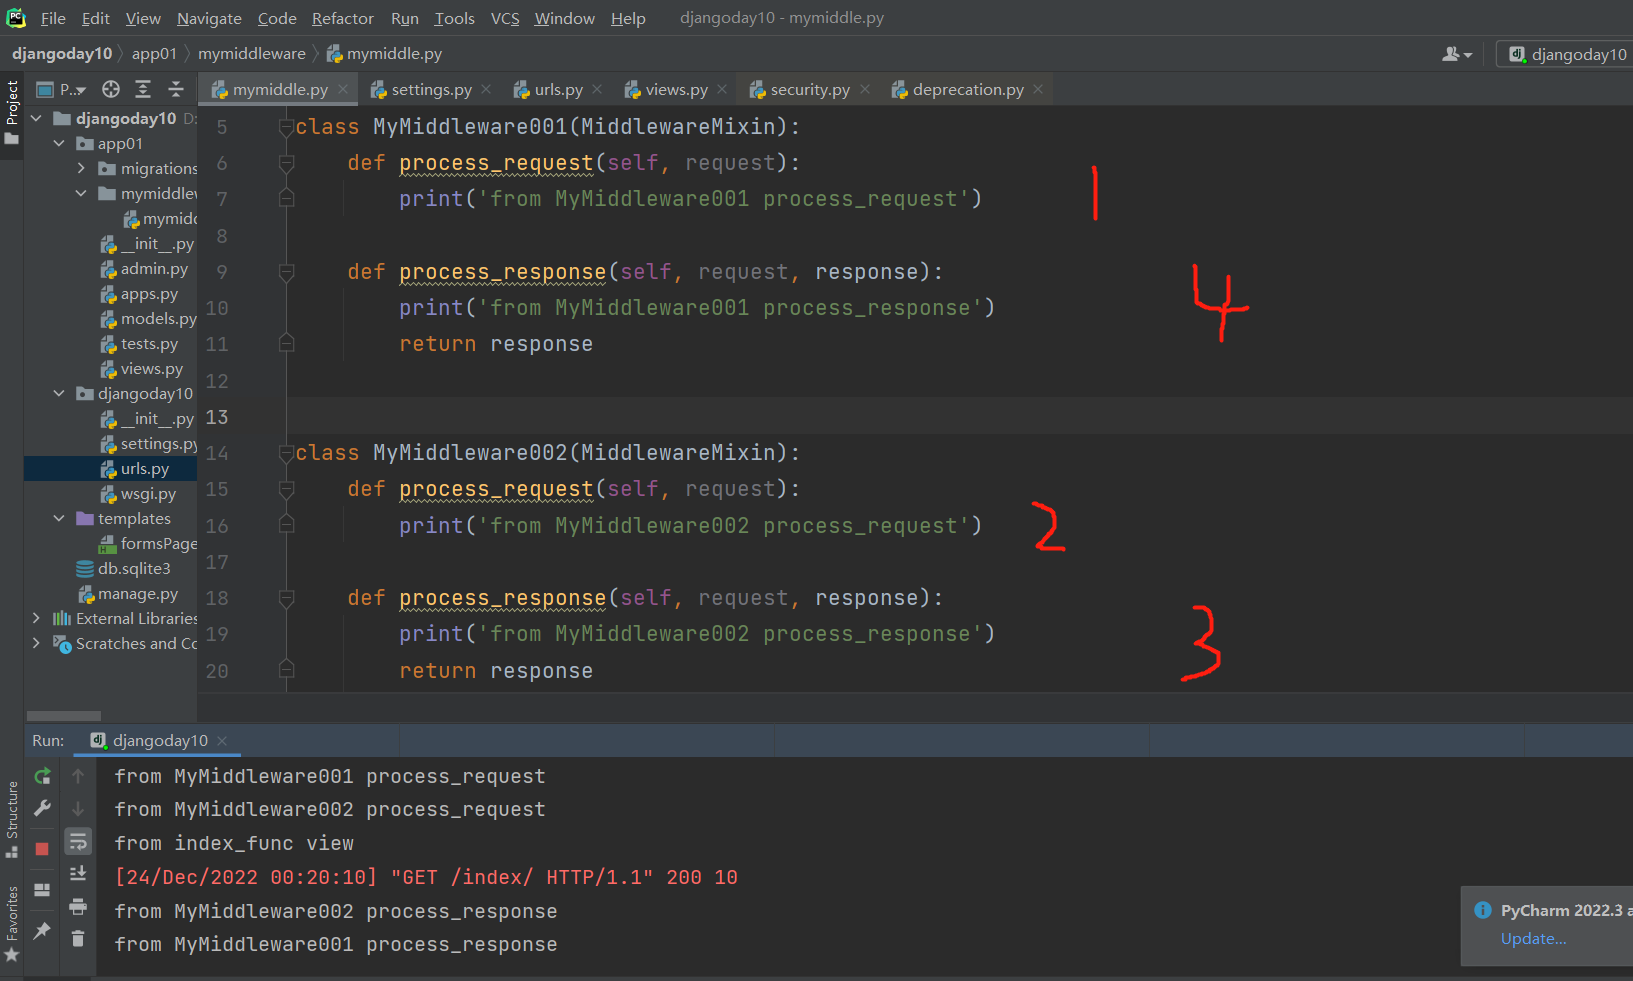
Task: Open the user account dropdown icon
Action: point(1457,54)
